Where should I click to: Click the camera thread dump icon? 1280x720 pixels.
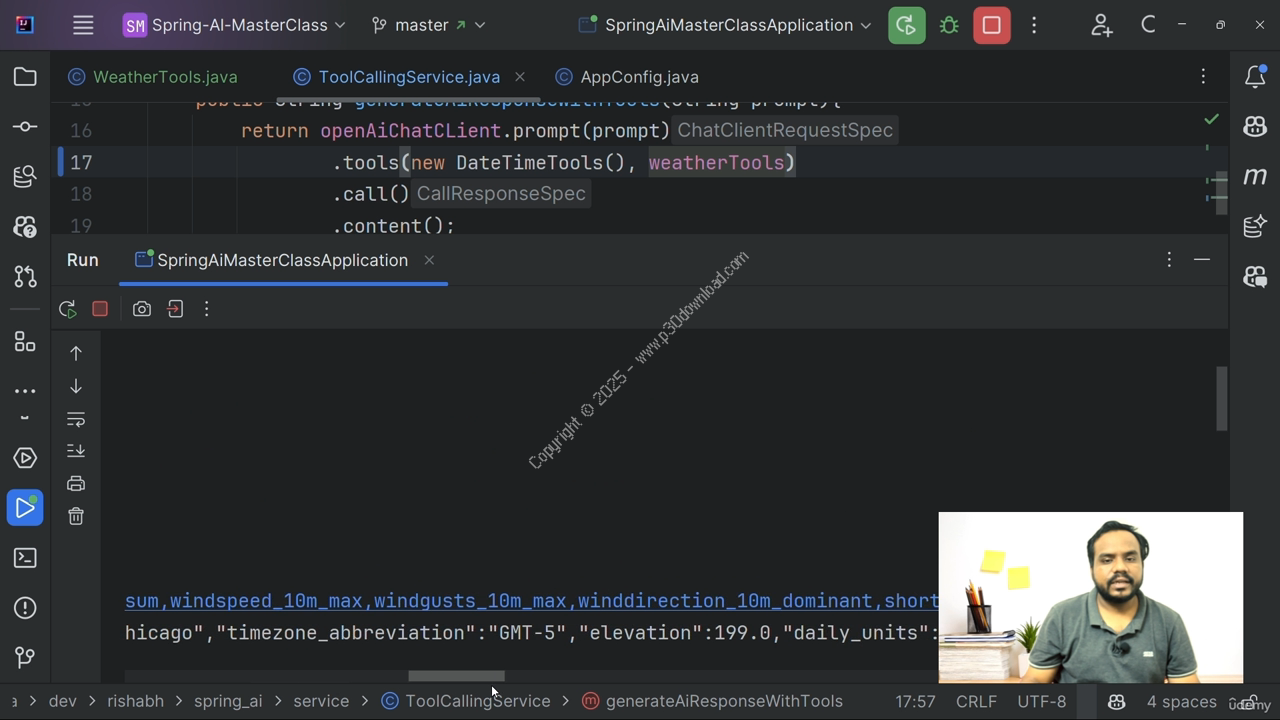coord(142,309)
